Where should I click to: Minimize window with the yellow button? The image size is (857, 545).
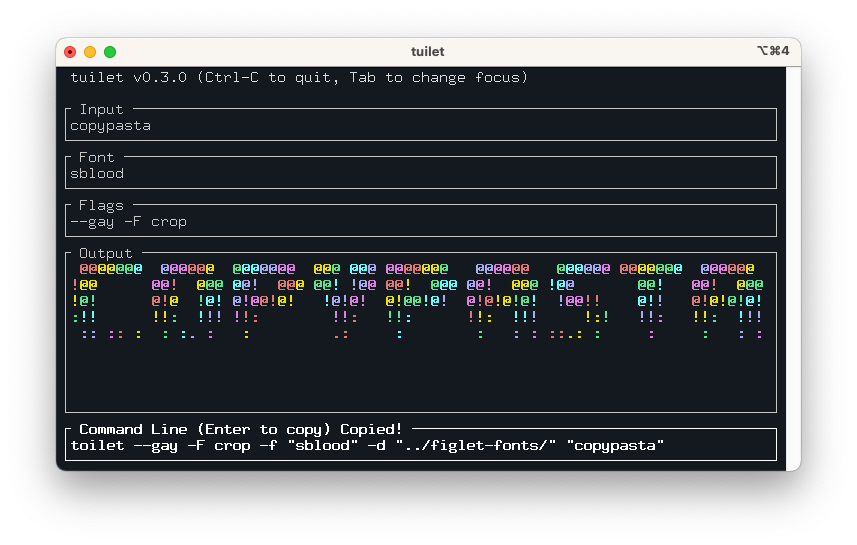click(x=90, y=52)
